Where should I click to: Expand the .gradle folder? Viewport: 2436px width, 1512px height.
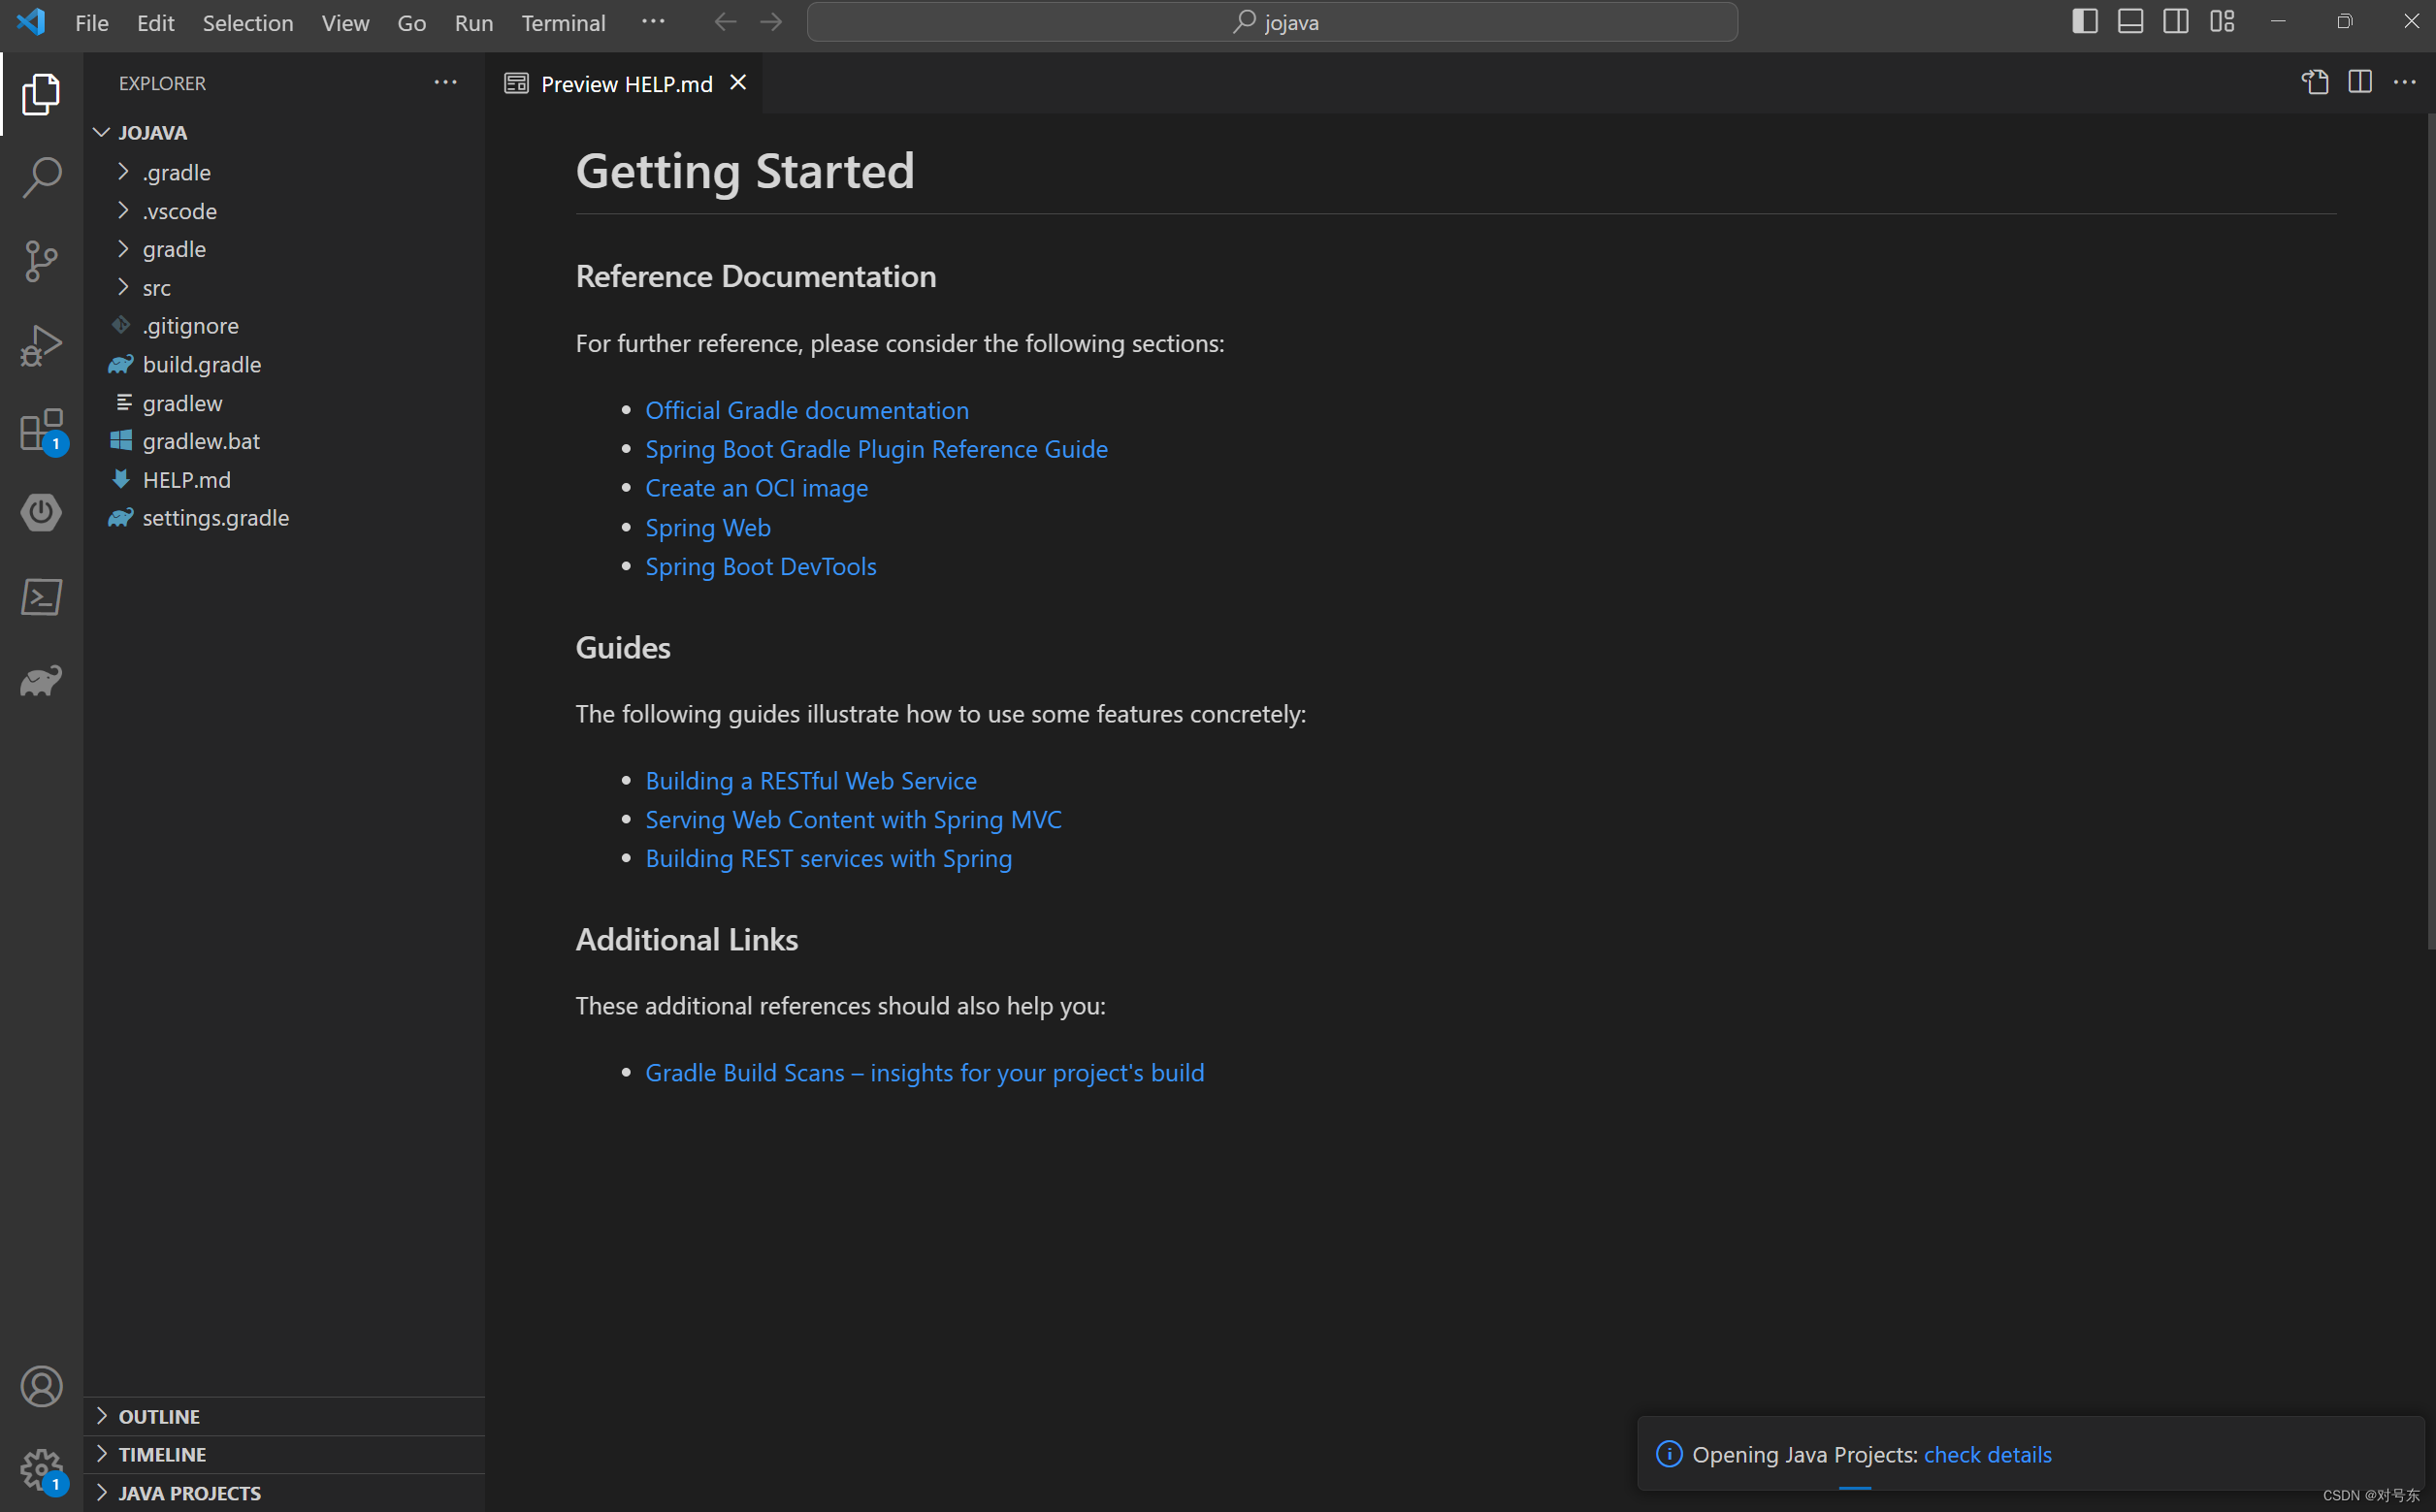click(123, 172)
